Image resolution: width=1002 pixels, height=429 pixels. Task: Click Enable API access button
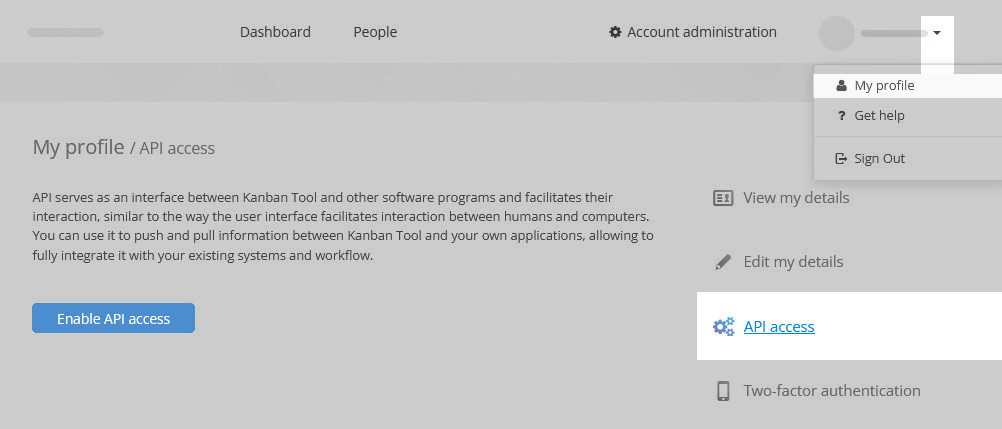coord(113,318)
